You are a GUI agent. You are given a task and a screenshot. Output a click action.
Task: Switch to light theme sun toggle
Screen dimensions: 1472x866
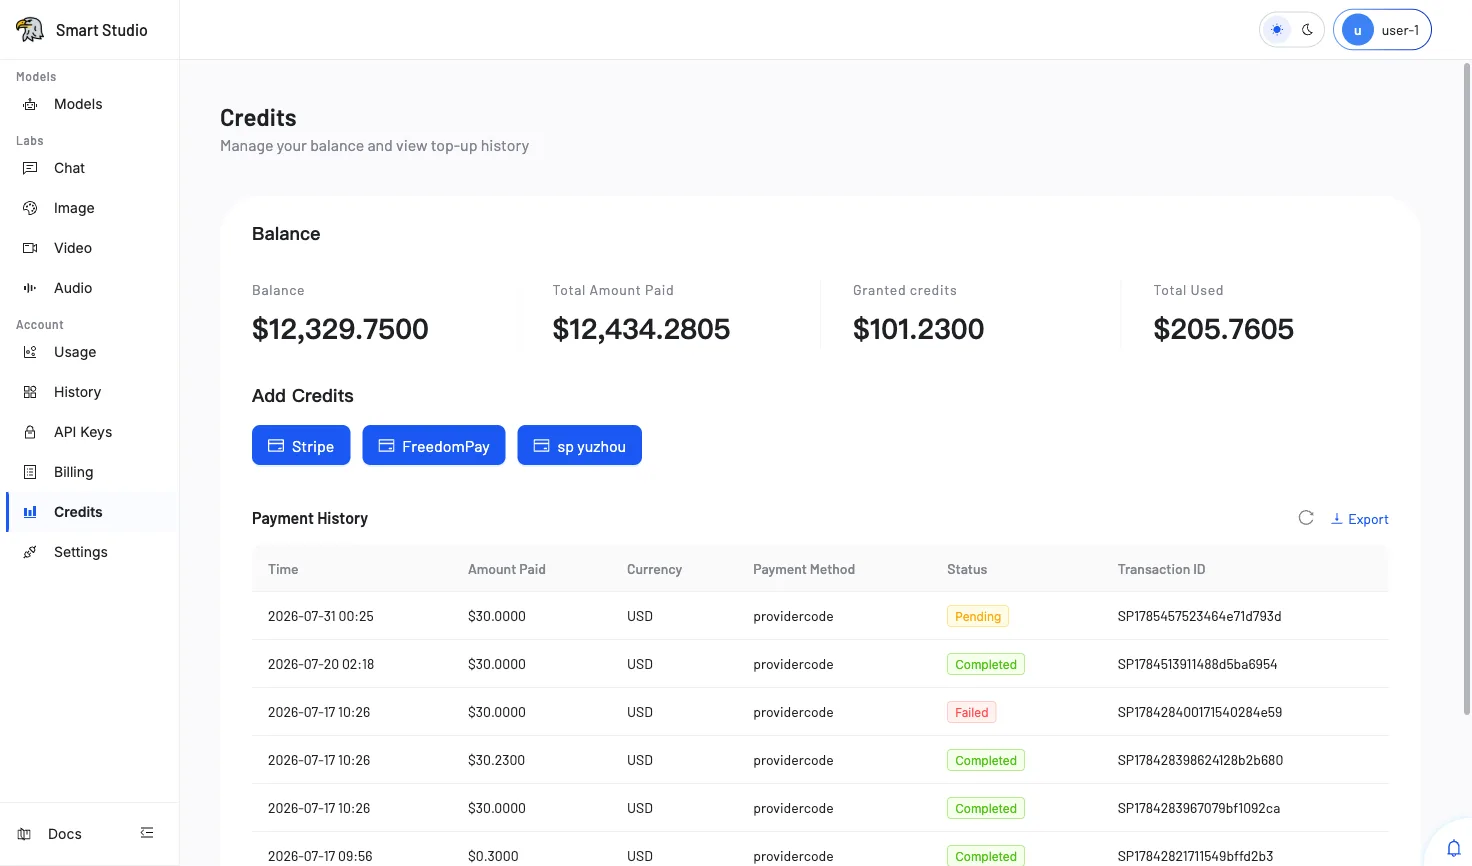point(1277,30)
